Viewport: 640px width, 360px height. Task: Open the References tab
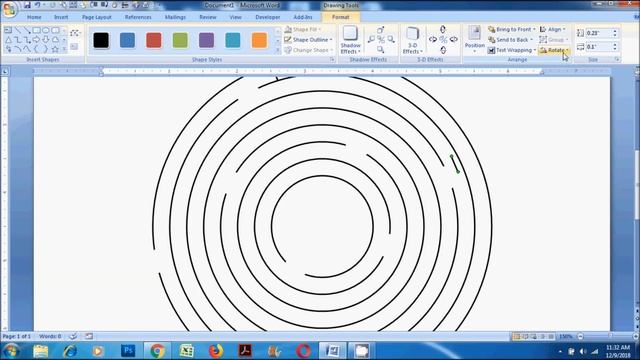(138, 17)
